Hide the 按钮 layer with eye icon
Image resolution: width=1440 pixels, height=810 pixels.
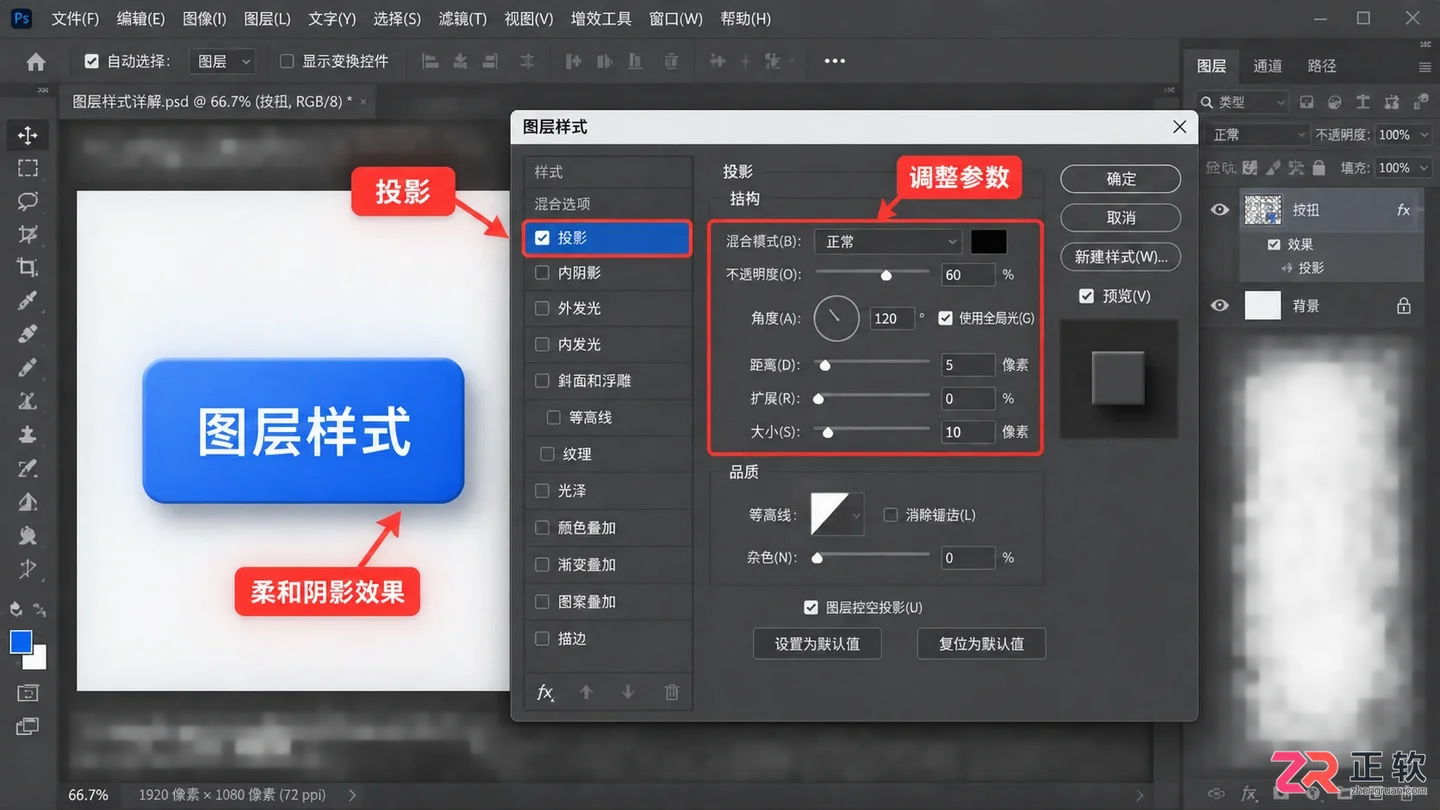(1220, 210)
